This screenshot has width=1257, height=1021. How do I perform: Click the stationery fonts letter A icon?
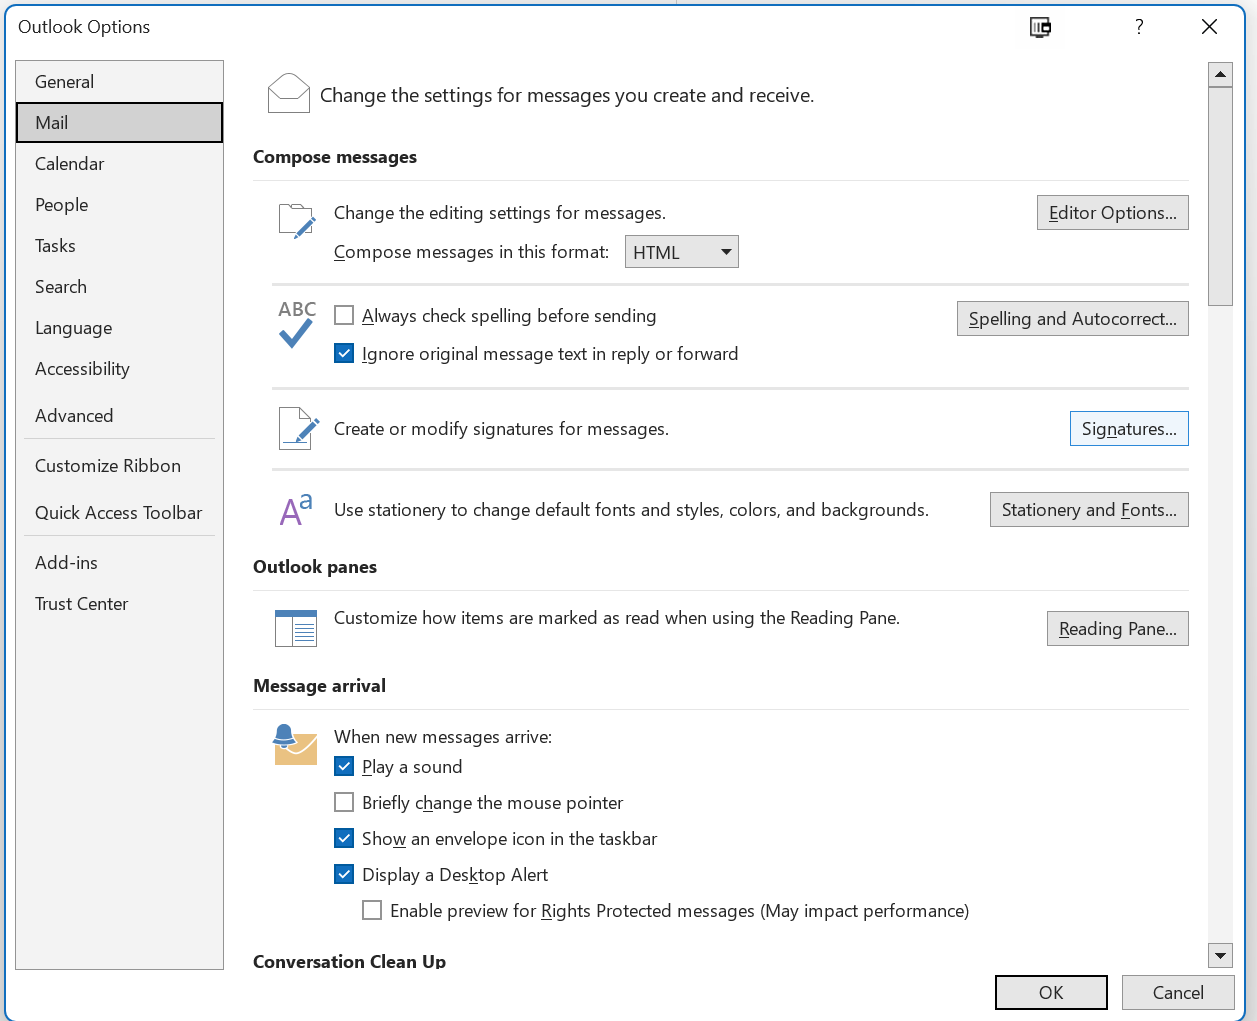[296, 509]
